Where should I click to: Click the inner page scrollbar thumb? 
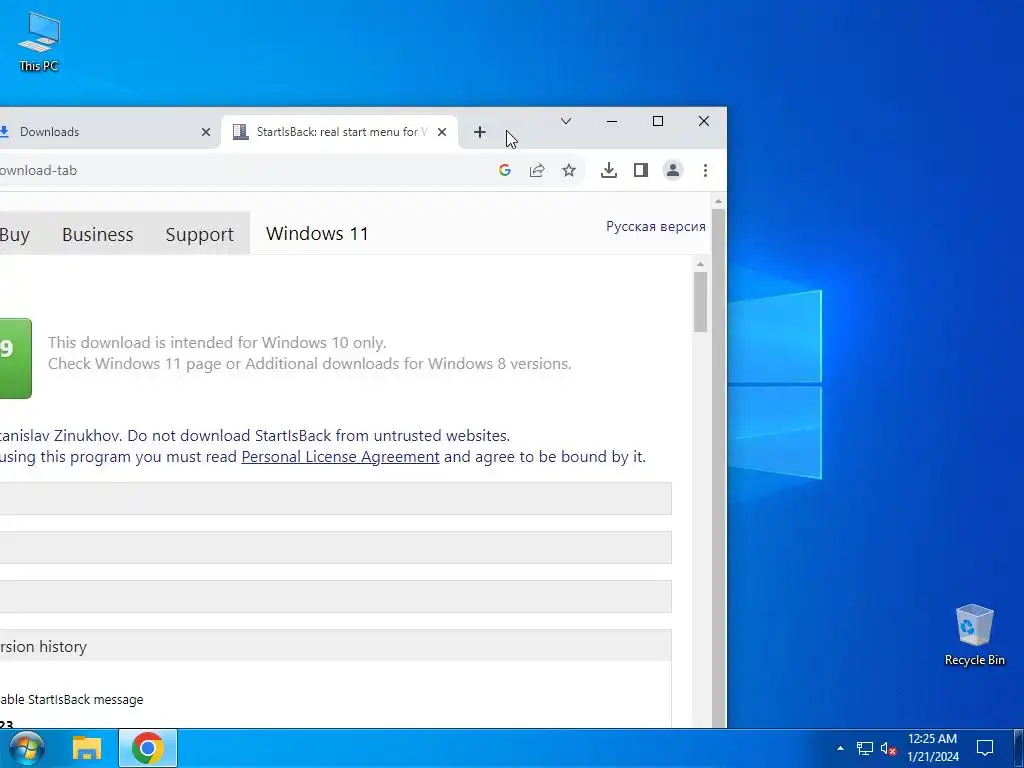coord(700,302)
